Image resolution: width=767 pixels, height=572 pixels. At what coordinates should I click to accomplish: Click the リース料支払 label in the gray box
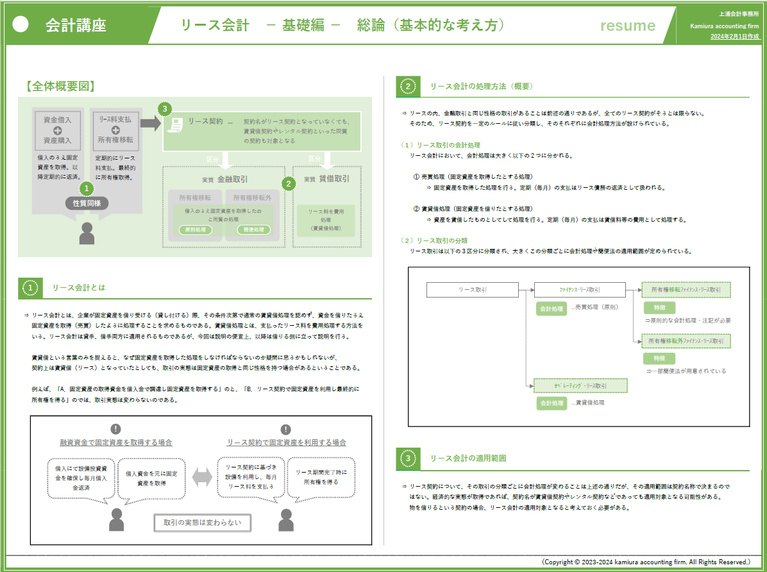coord(115,119)
